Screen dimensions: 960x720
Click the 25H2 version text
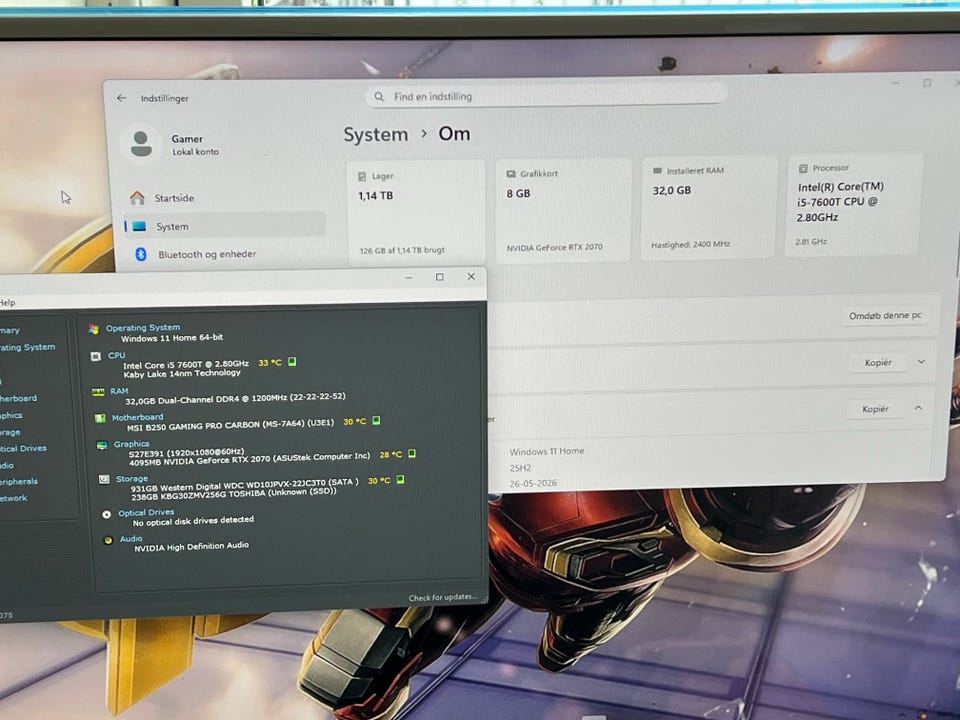(520, 468)
